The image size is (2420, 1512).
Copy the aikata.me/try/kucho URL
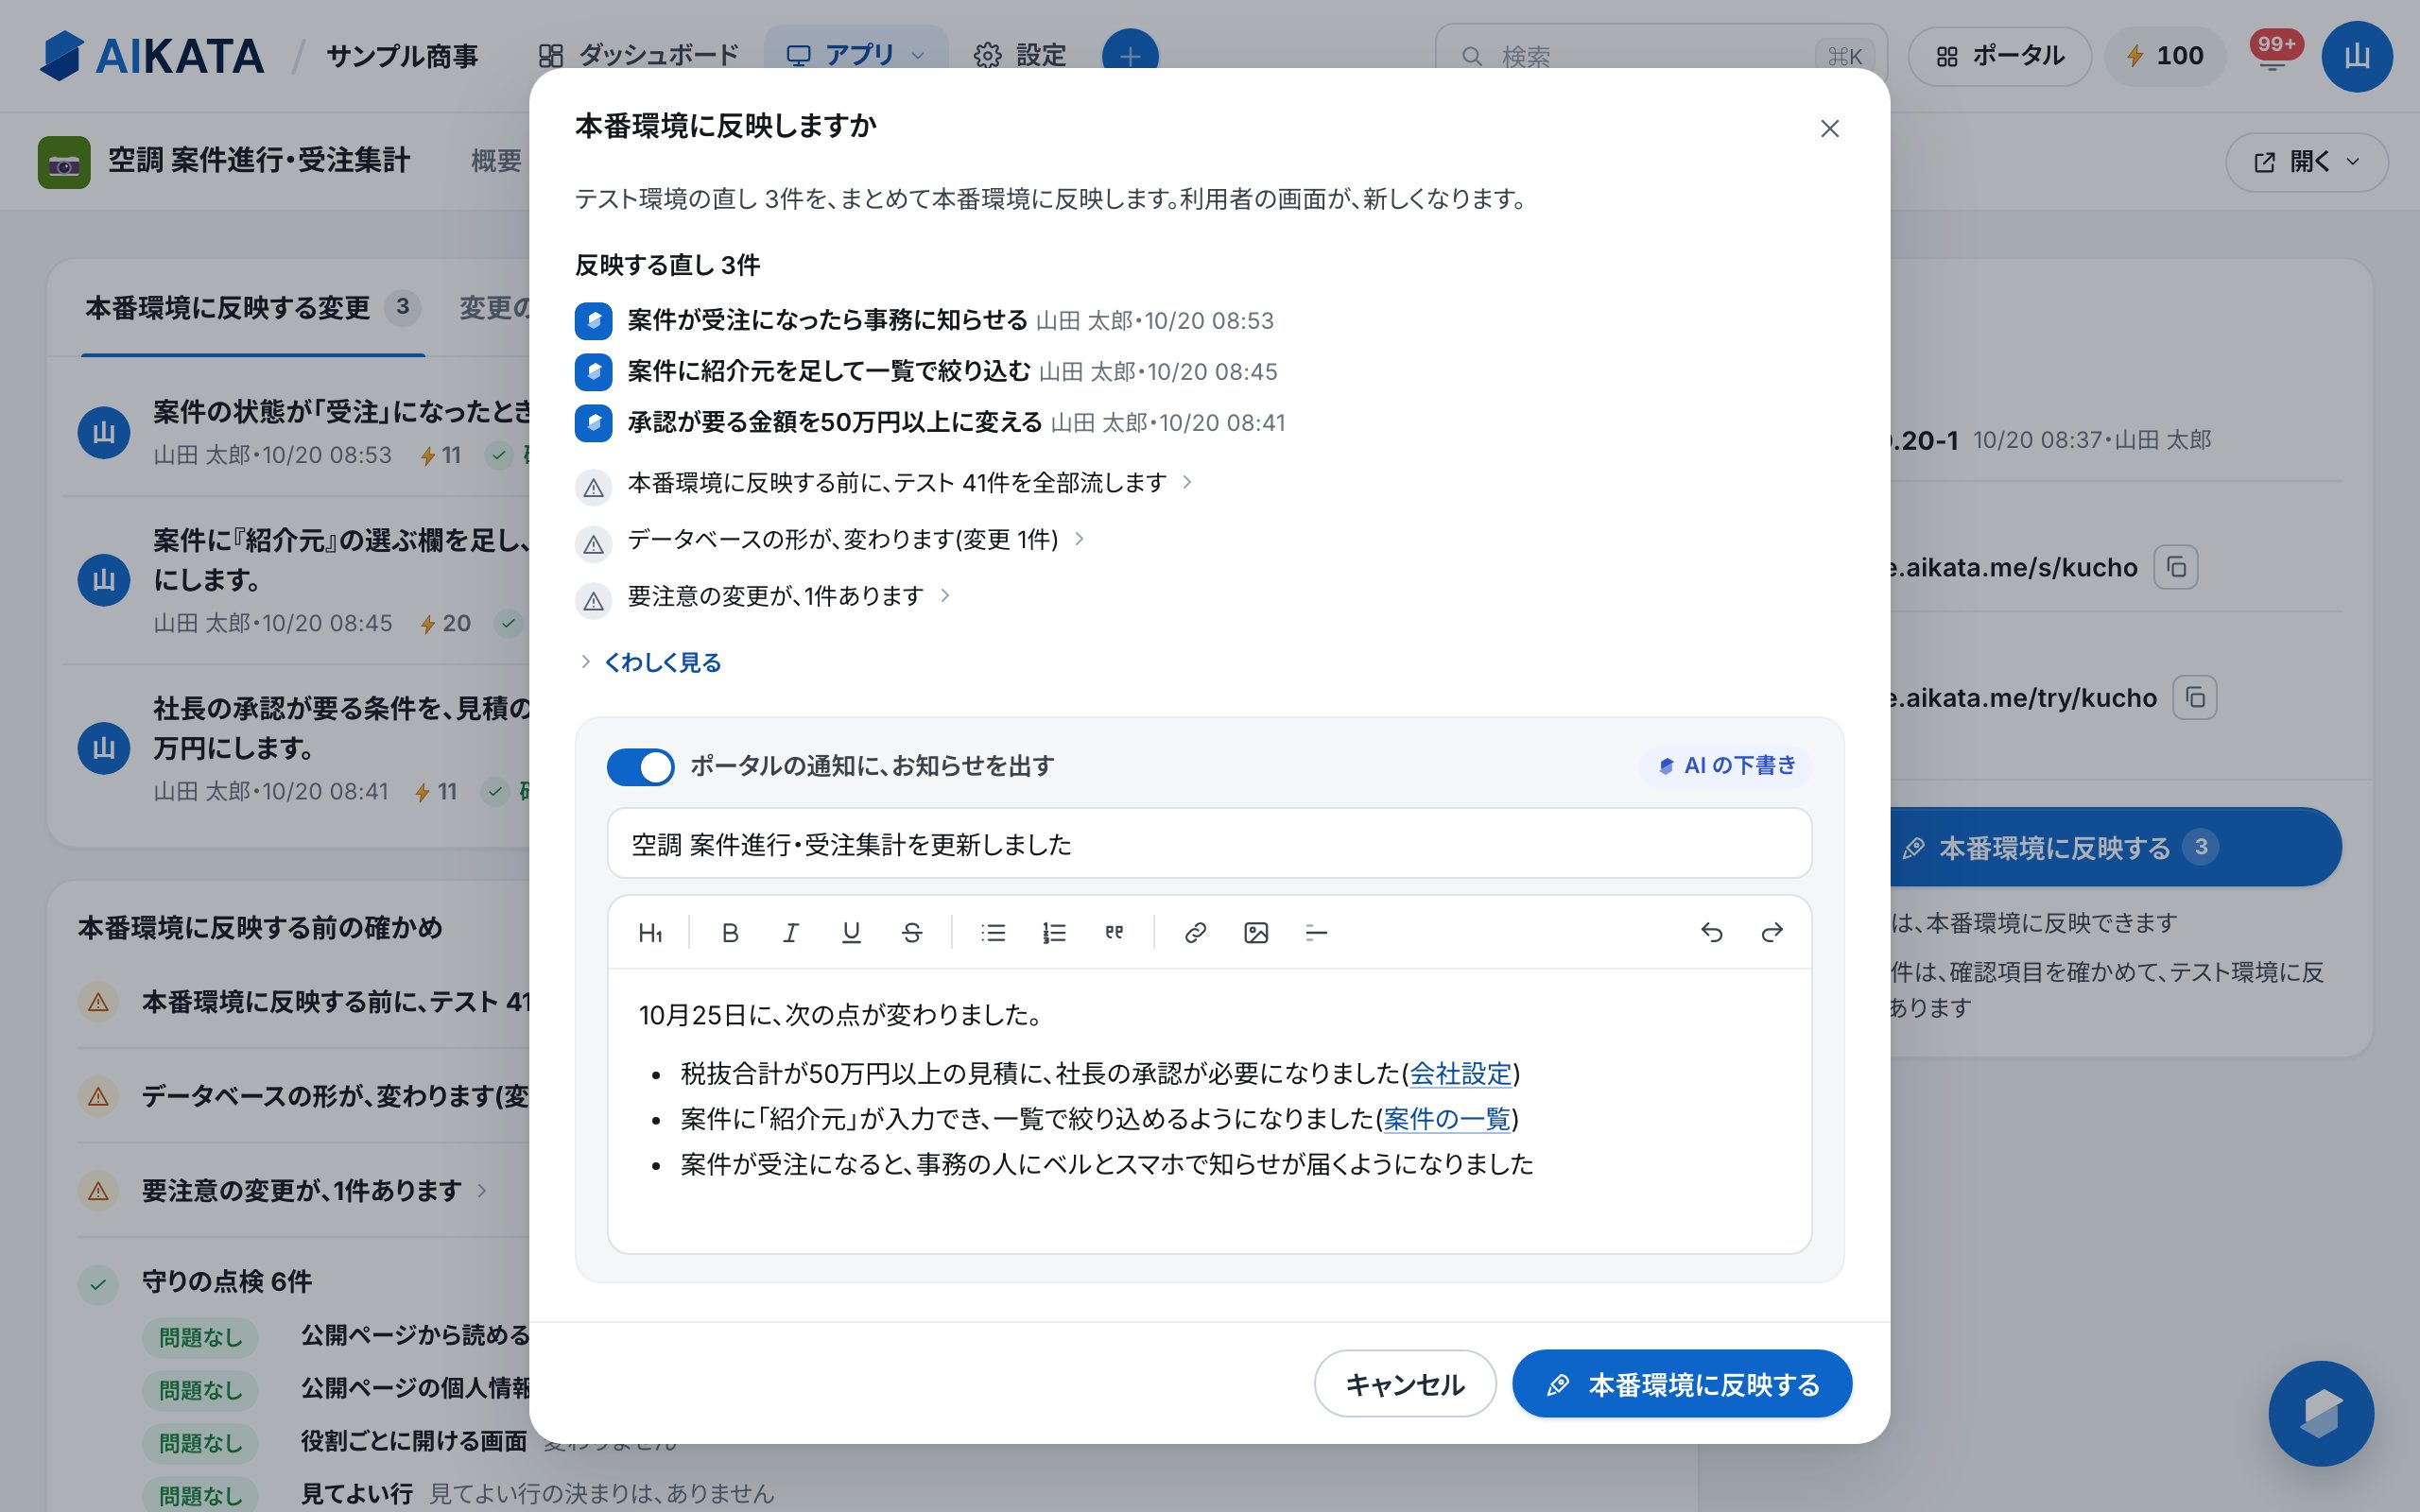click(2195, 698)
